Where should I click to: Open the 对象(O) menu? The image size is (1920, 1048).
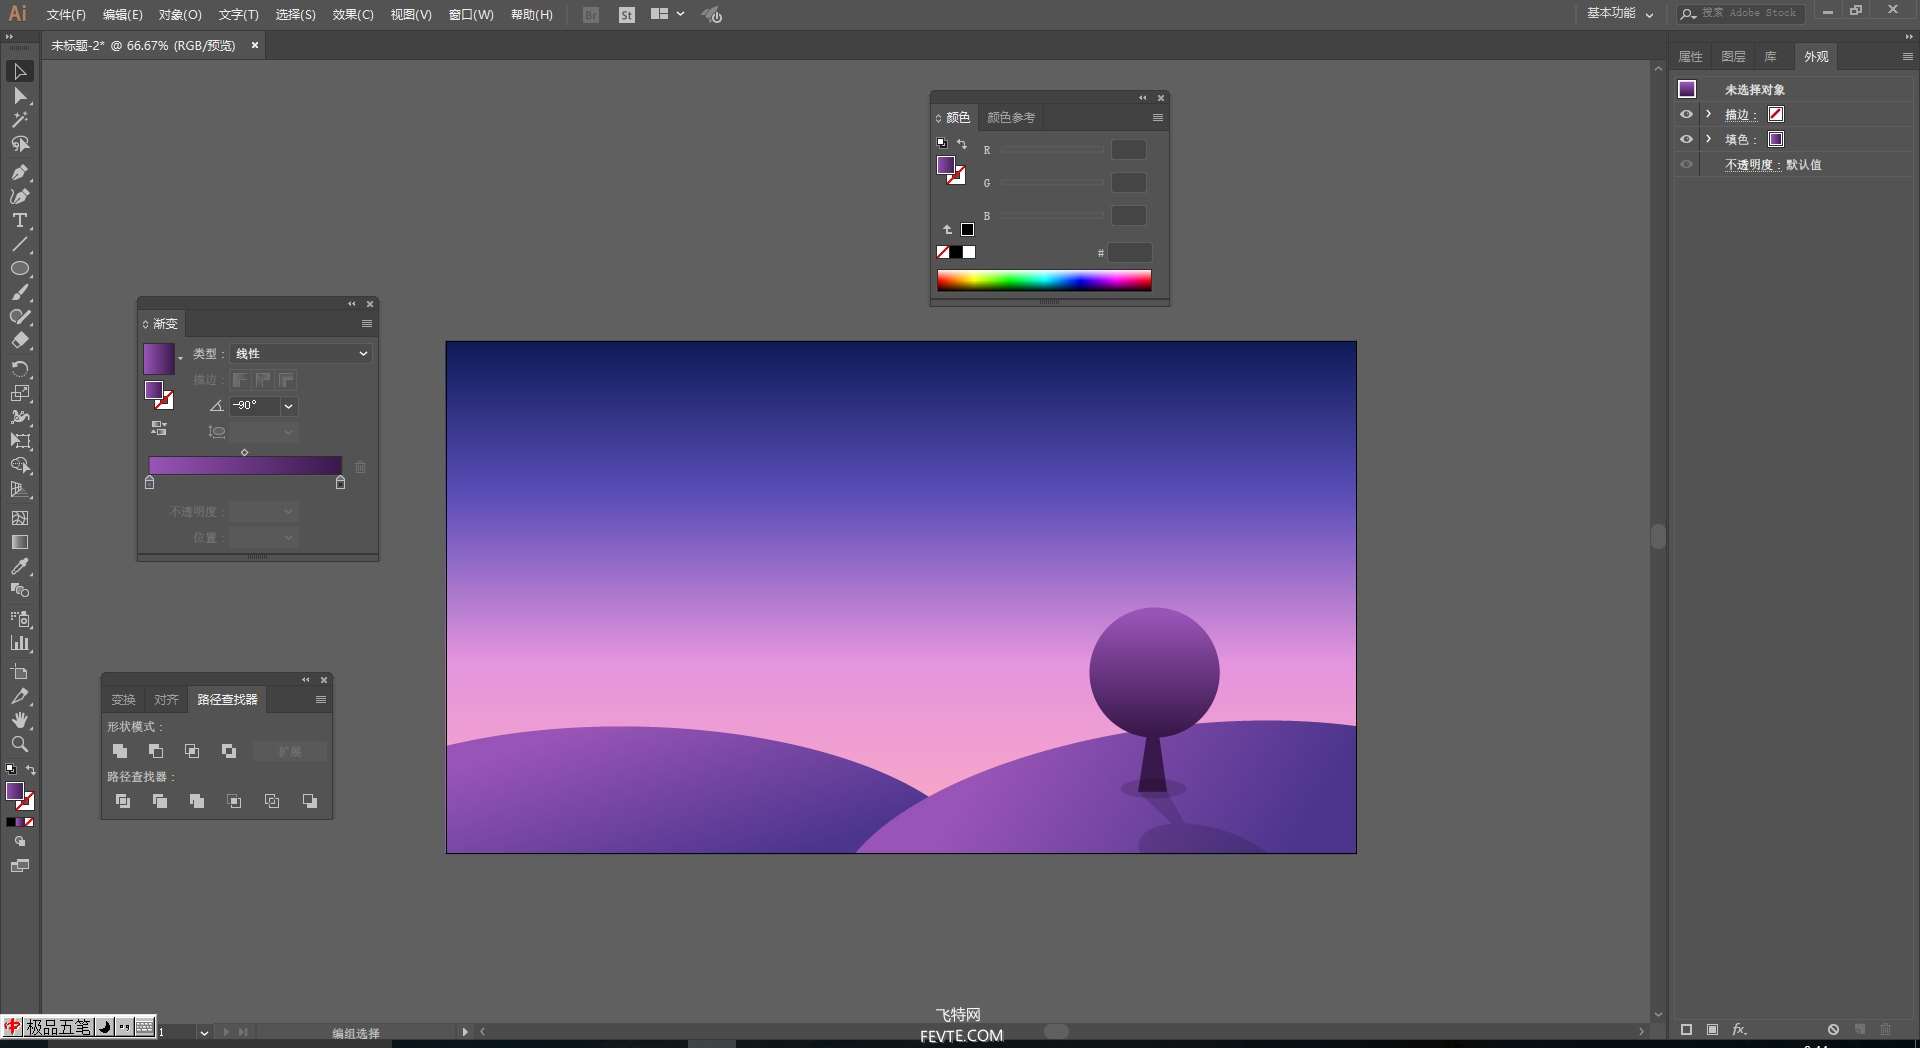(180, 15)
